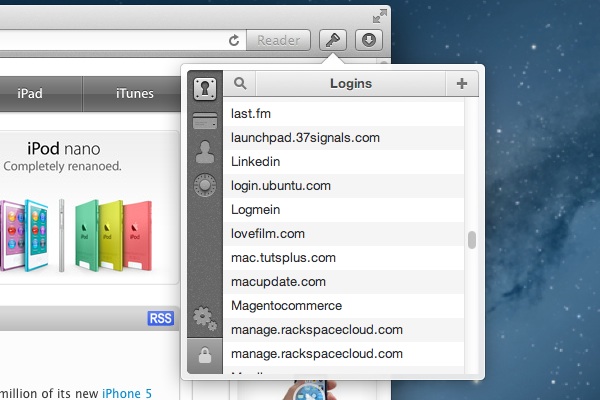
Task: Open the credit card Wallet sidebar icon
Action: [205, 121]
